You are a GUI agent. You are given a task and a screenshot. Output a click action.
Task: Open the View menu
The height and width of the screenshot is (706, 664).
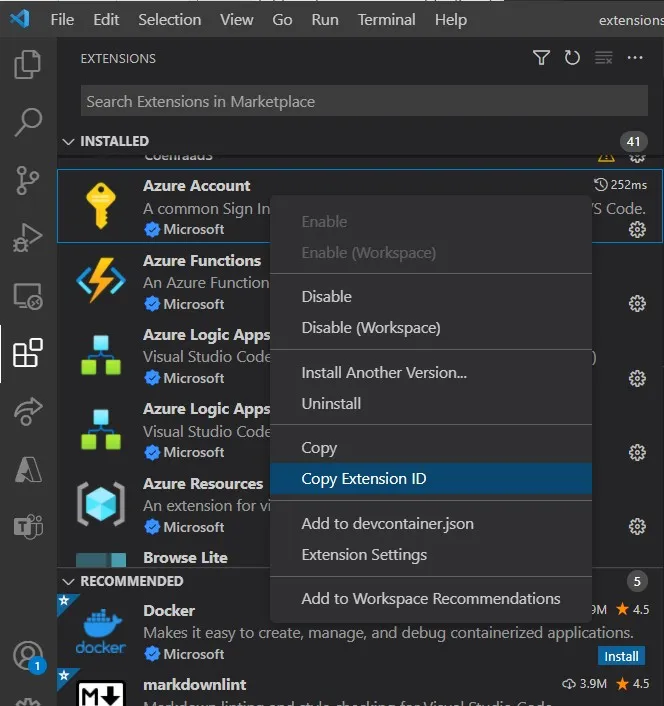(237, 20)
